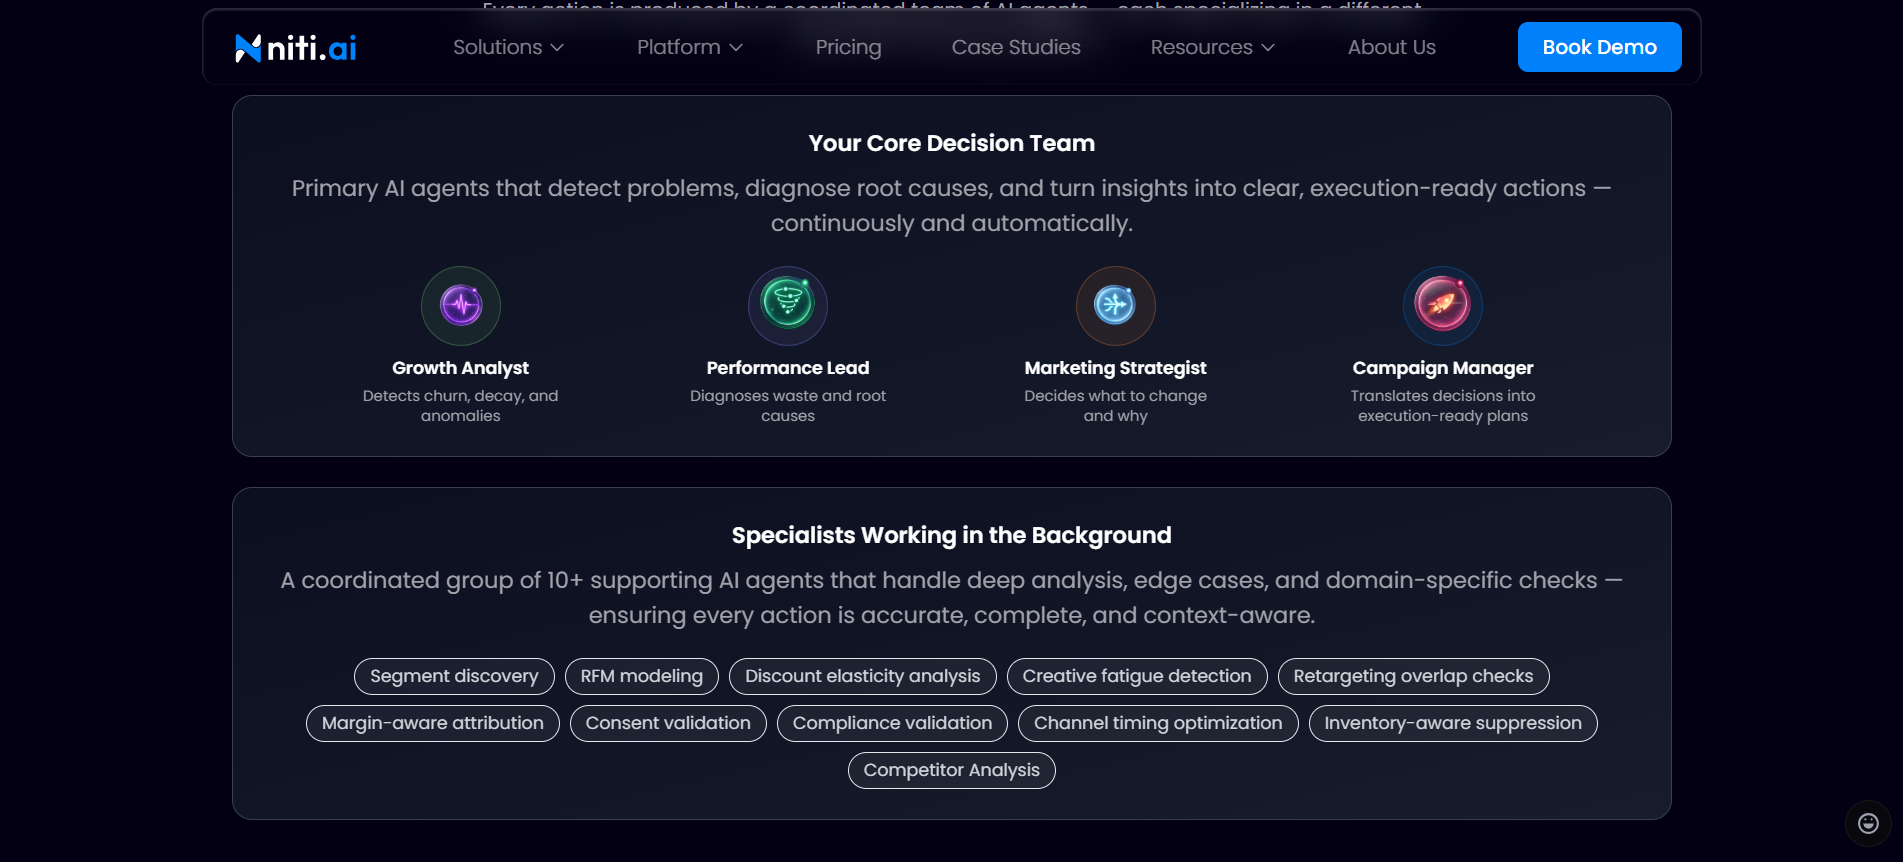Click the Competitor Analysis pill
Image resolution: width=1903 pixels, height=862 pixels.
point(951,770)
